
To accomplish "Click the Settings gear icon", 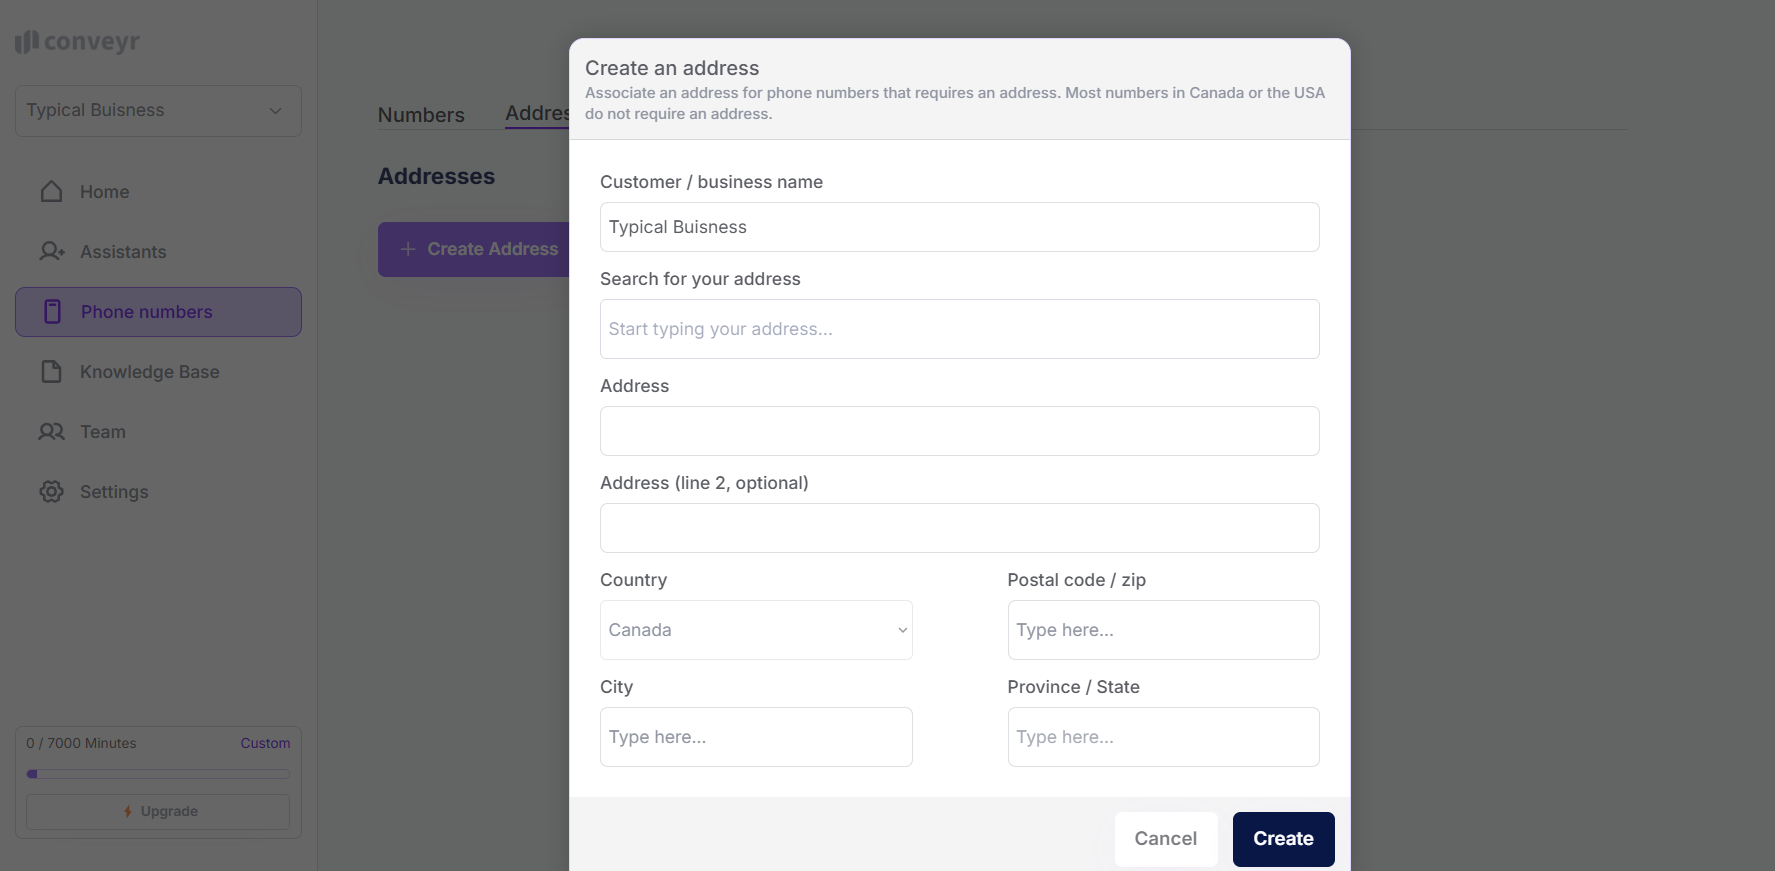I will (52, 492).
